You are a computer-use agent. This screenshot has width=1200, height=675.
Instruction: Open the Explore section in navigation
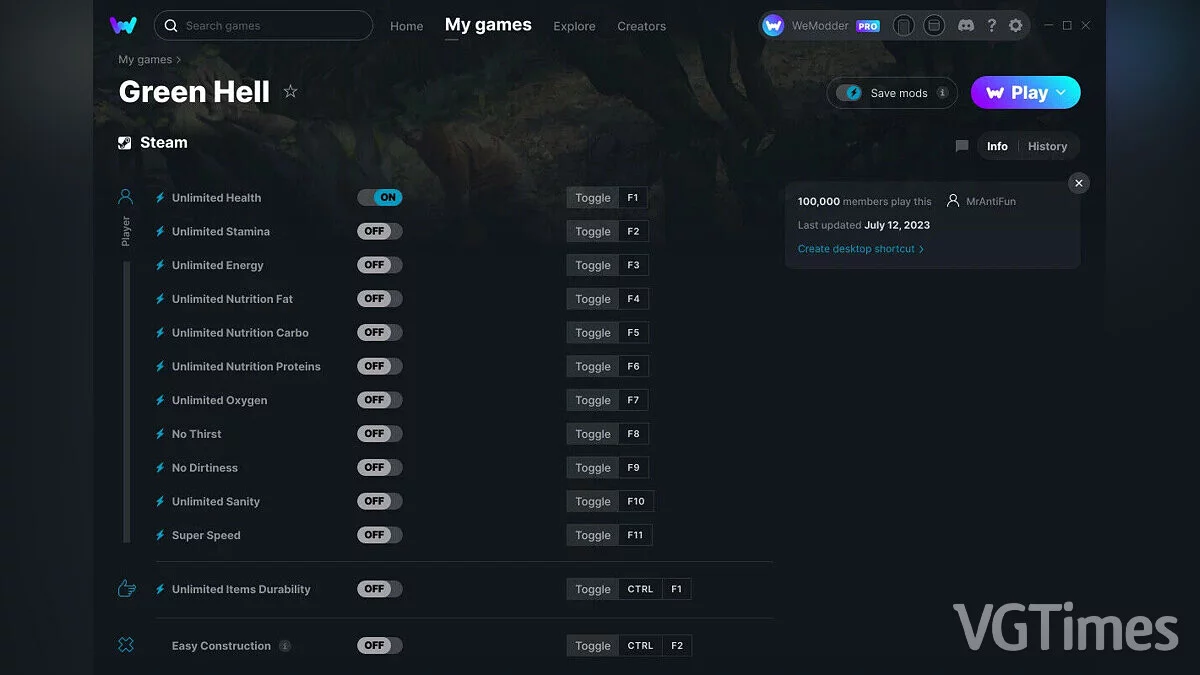point(574,26)
